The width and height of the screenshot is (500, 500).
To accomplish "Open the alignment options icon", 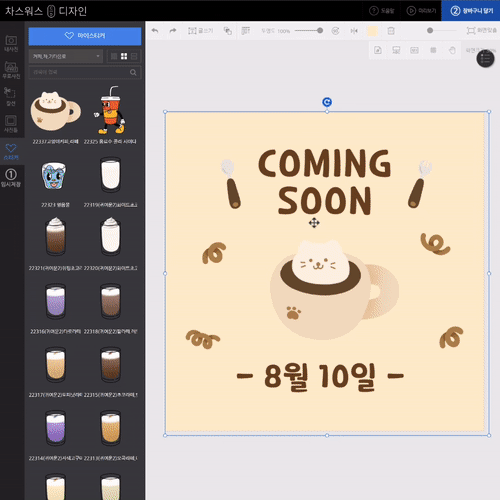I will [x=246, y=31].
